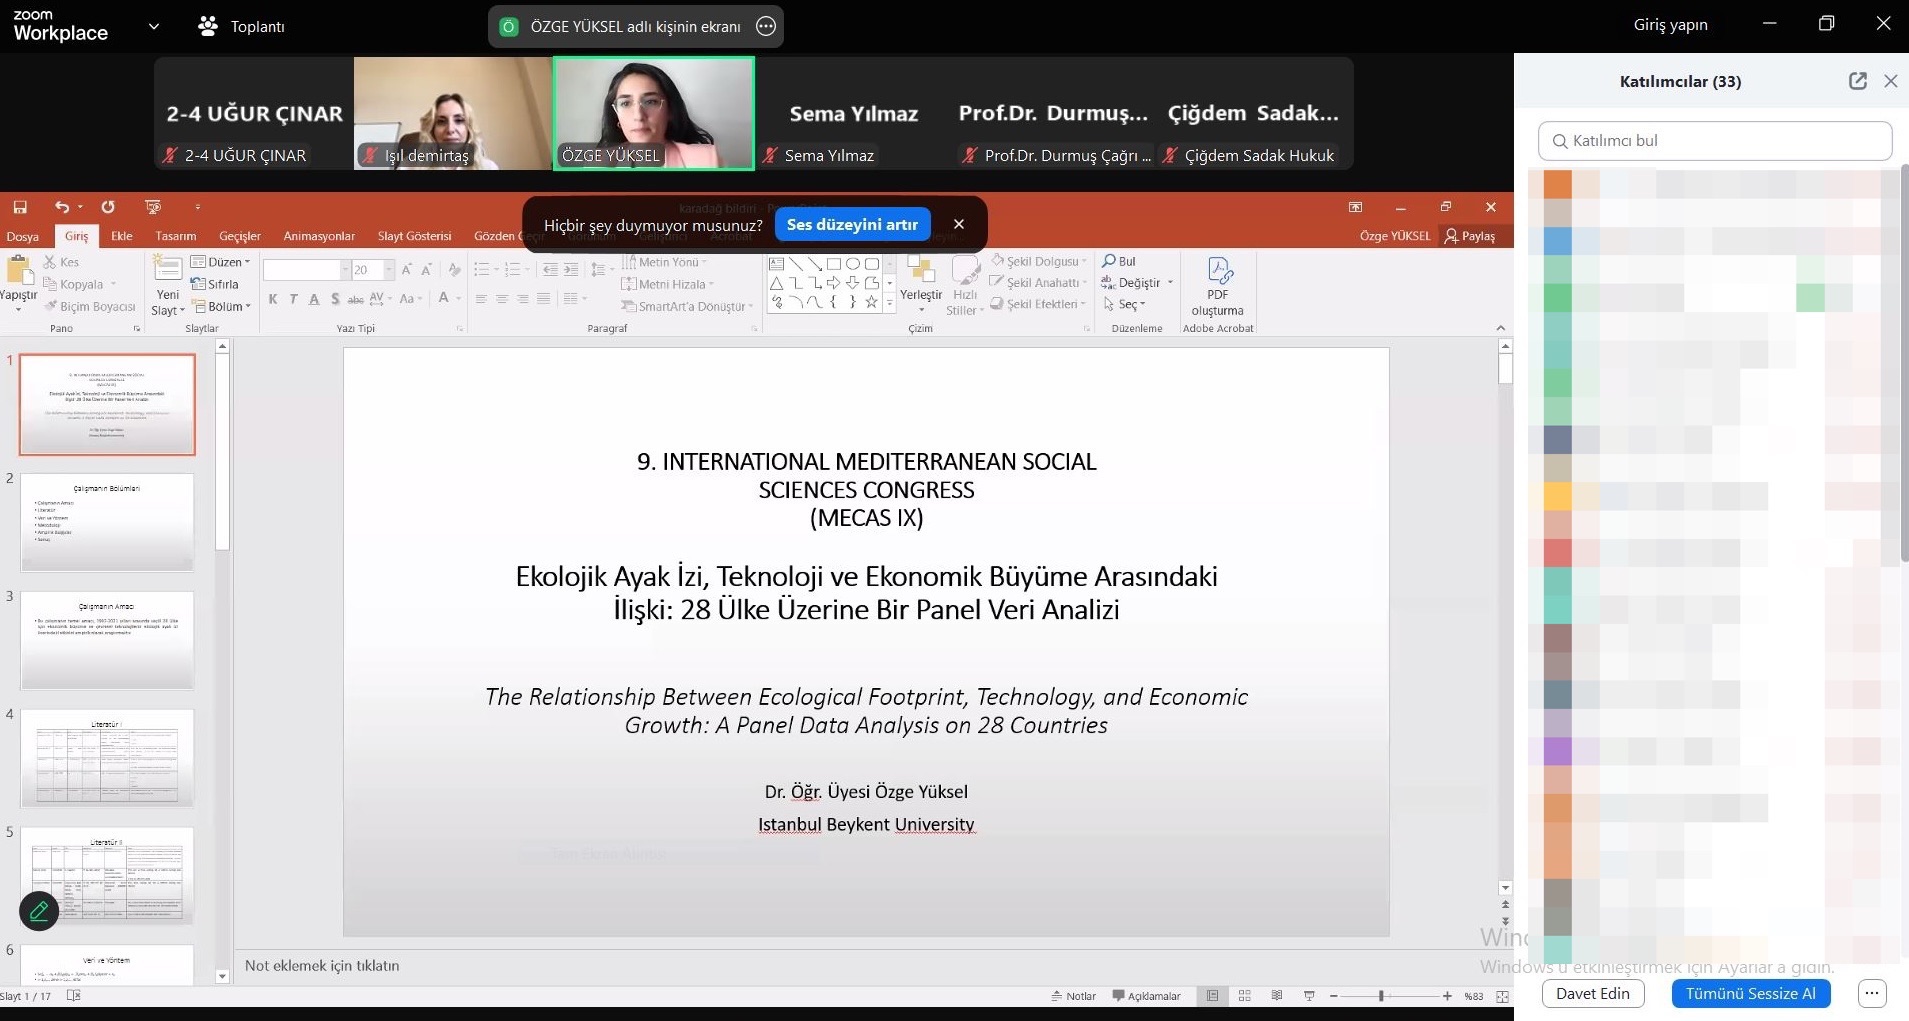Toggle bold K formatting

tap(273, 299)
